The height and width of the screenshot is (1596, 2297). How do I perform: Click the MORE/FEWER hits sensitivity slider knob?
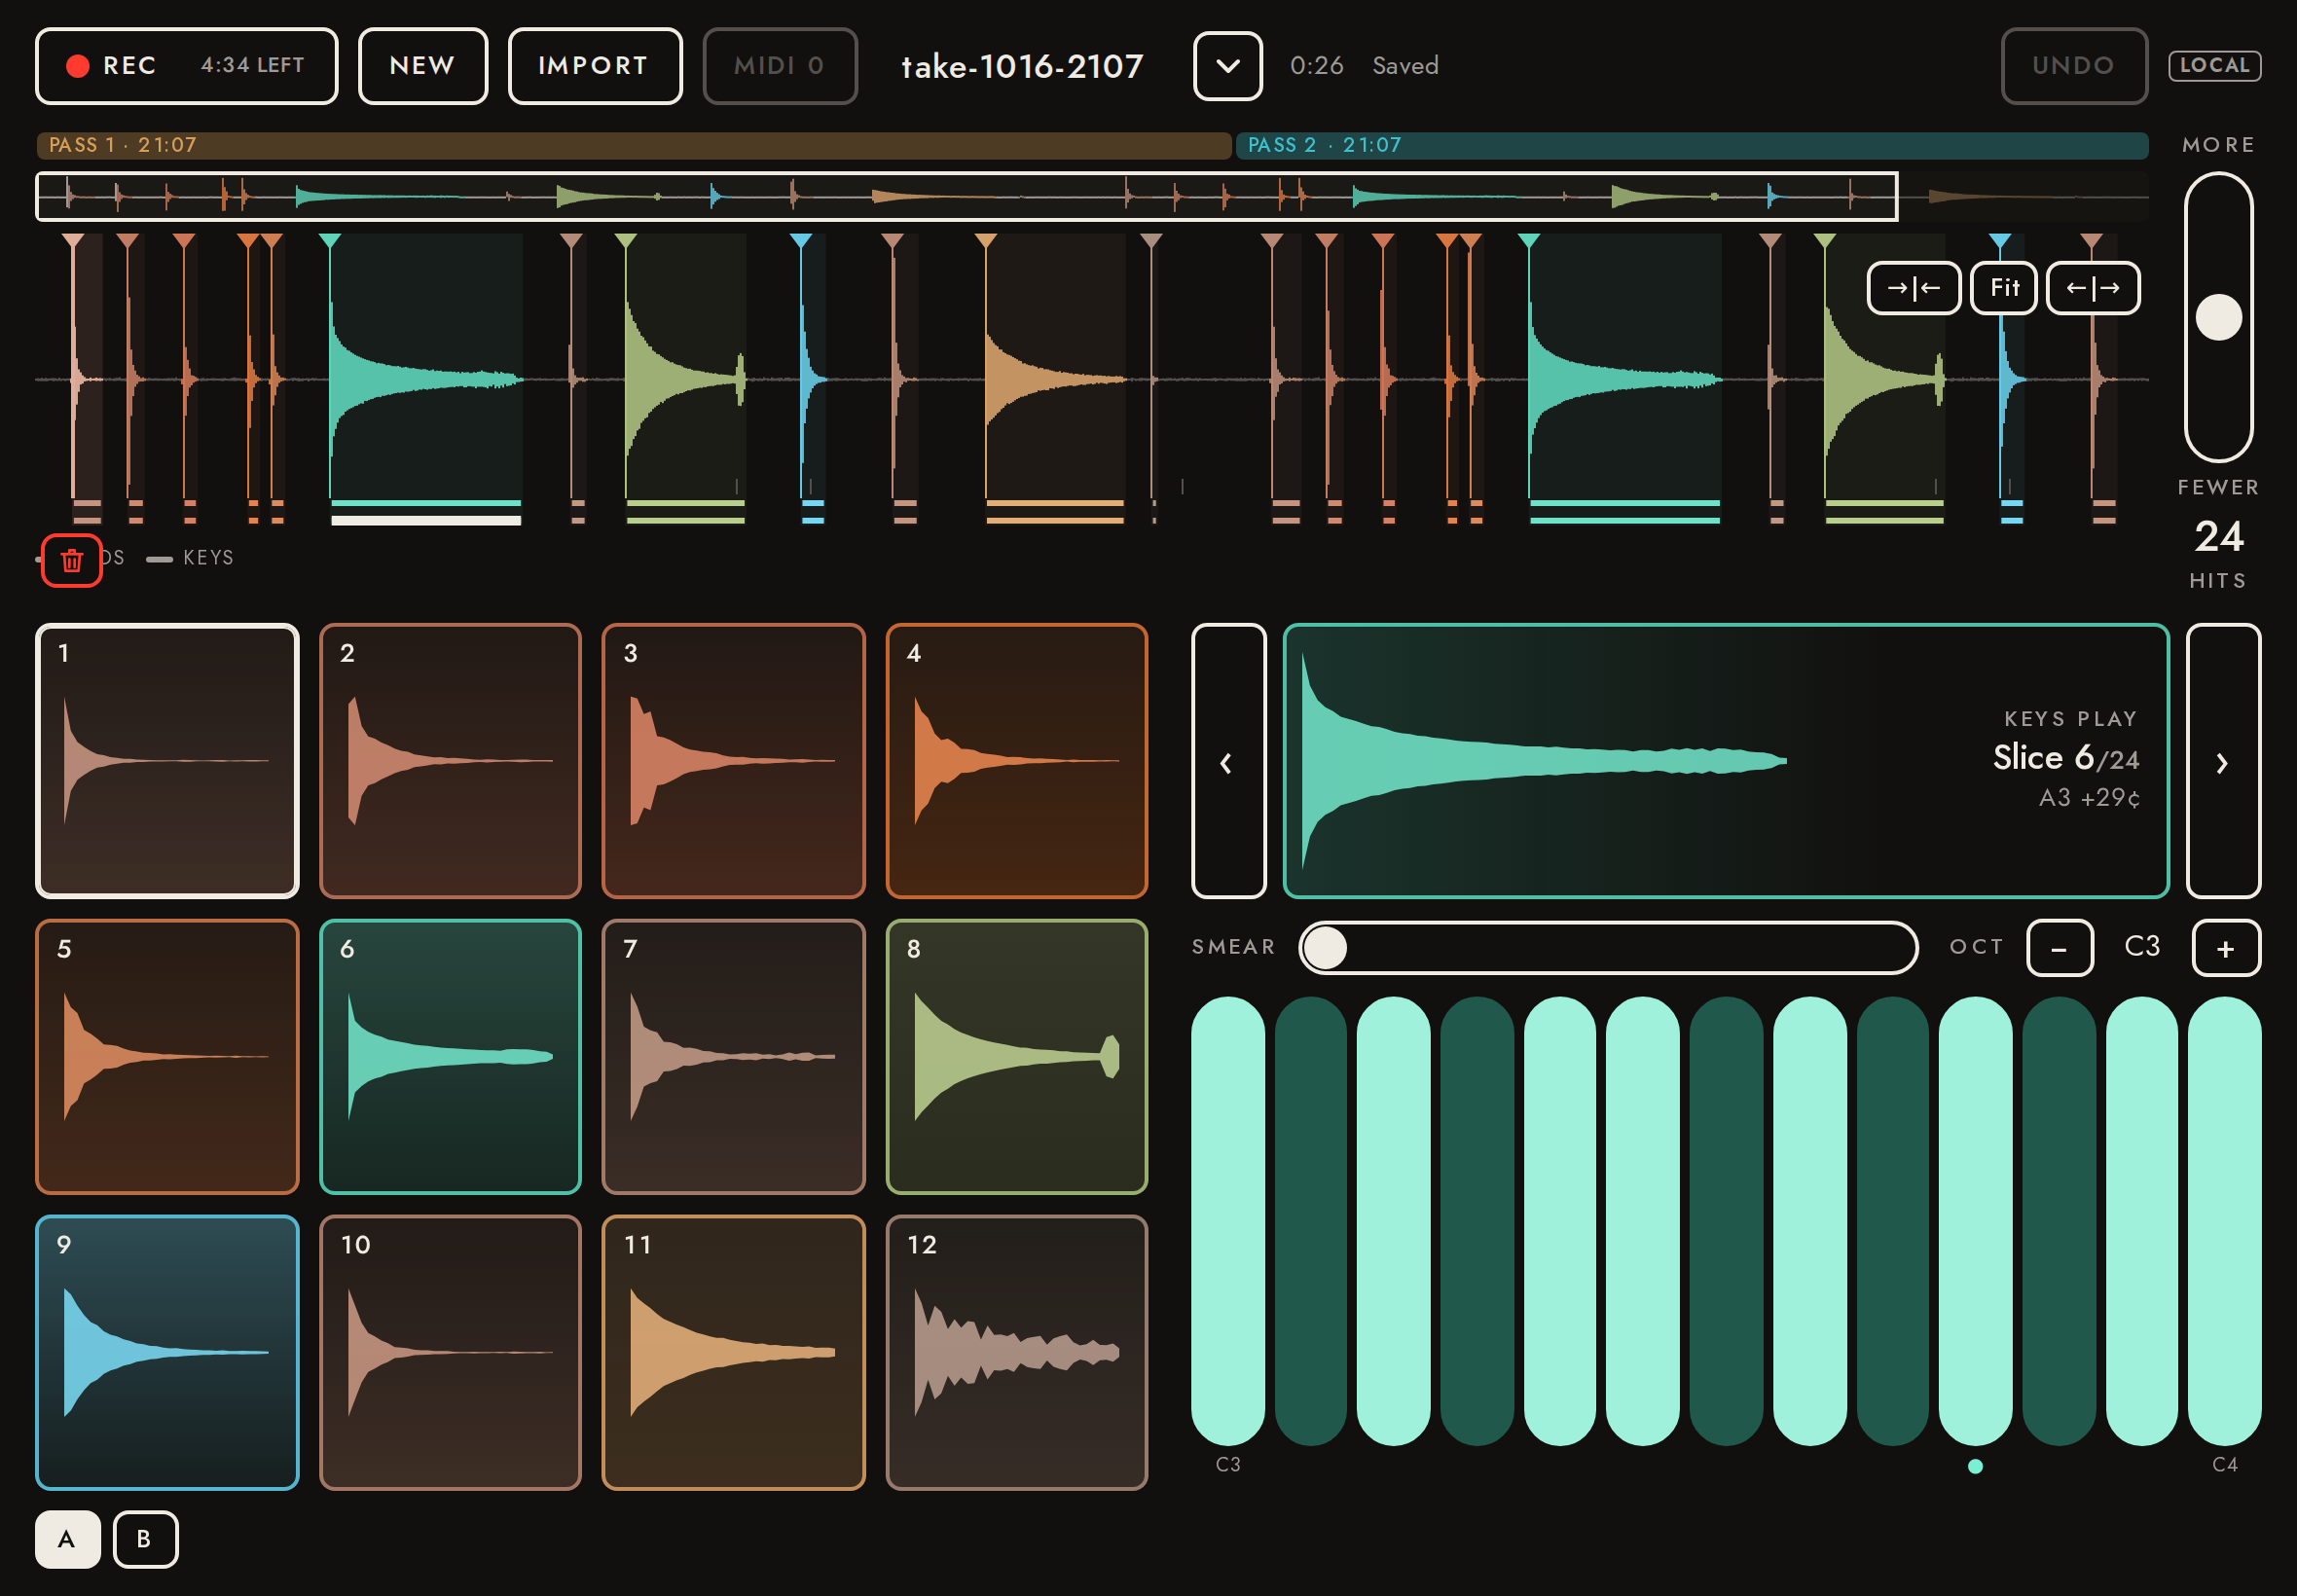point(2218,318)
